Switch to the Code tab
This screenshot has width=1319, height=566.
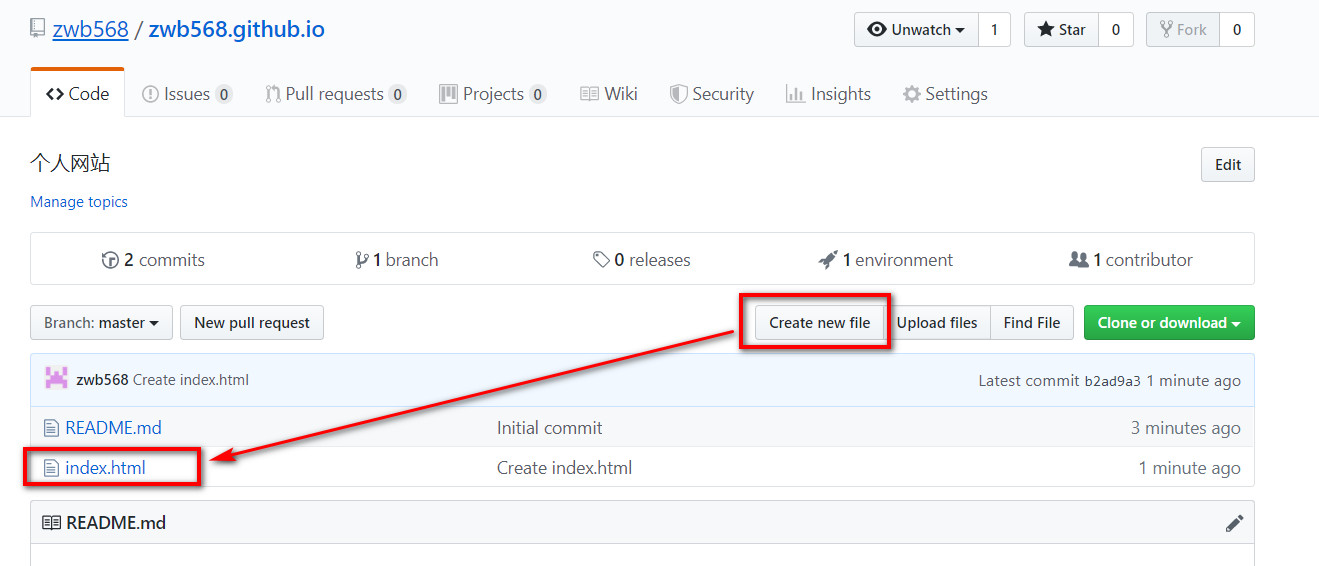click(x=78, y=94)
